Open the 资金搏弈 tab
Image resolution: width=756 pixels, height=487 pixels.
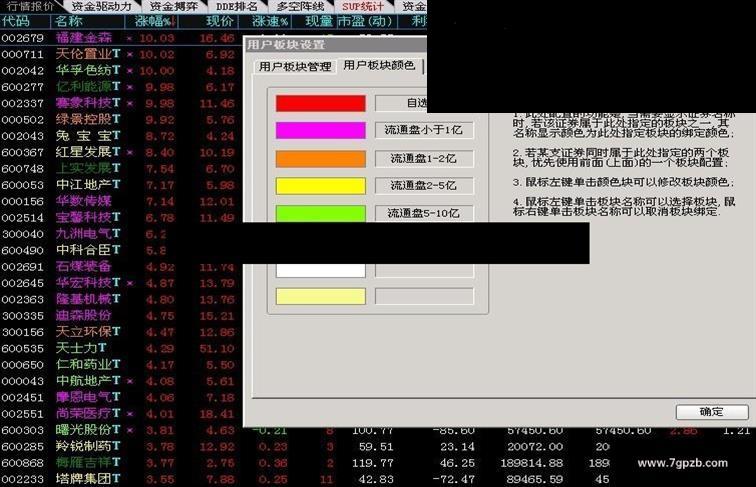tap(174, 6)
